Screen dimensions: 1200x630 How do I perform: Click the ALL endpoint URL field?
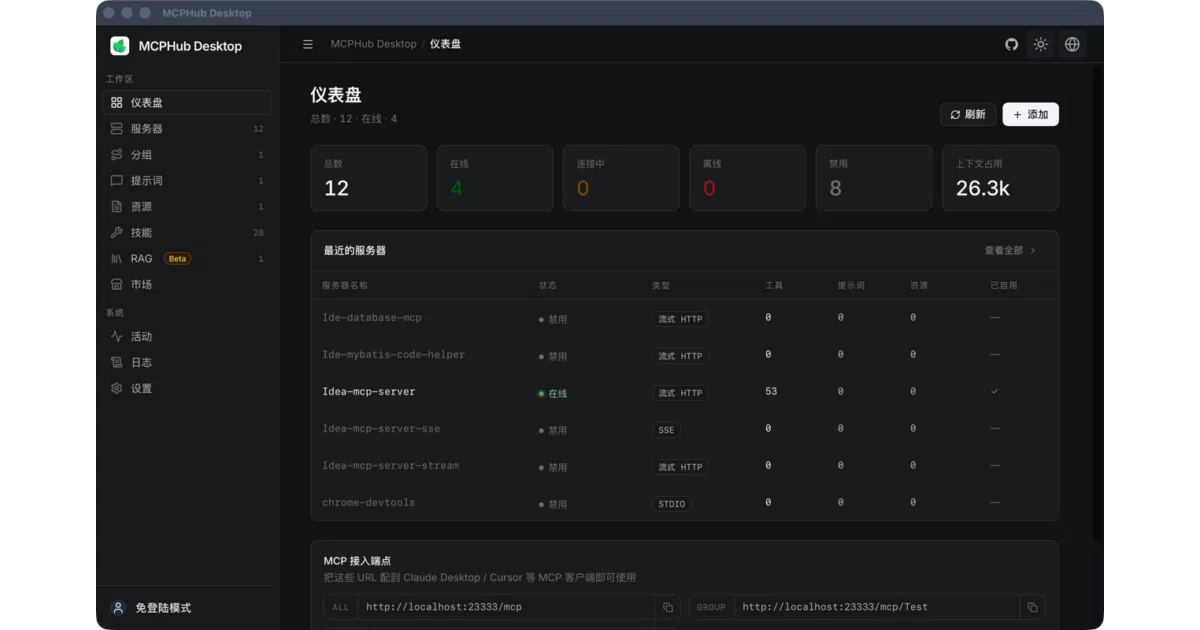point(506,607)
